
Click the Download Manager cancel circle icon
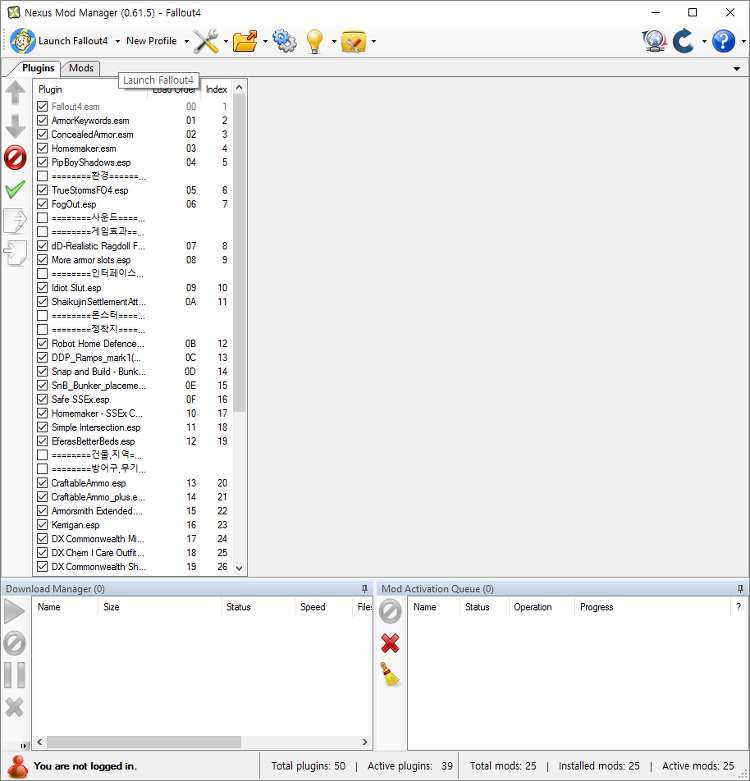click(14, 643)
